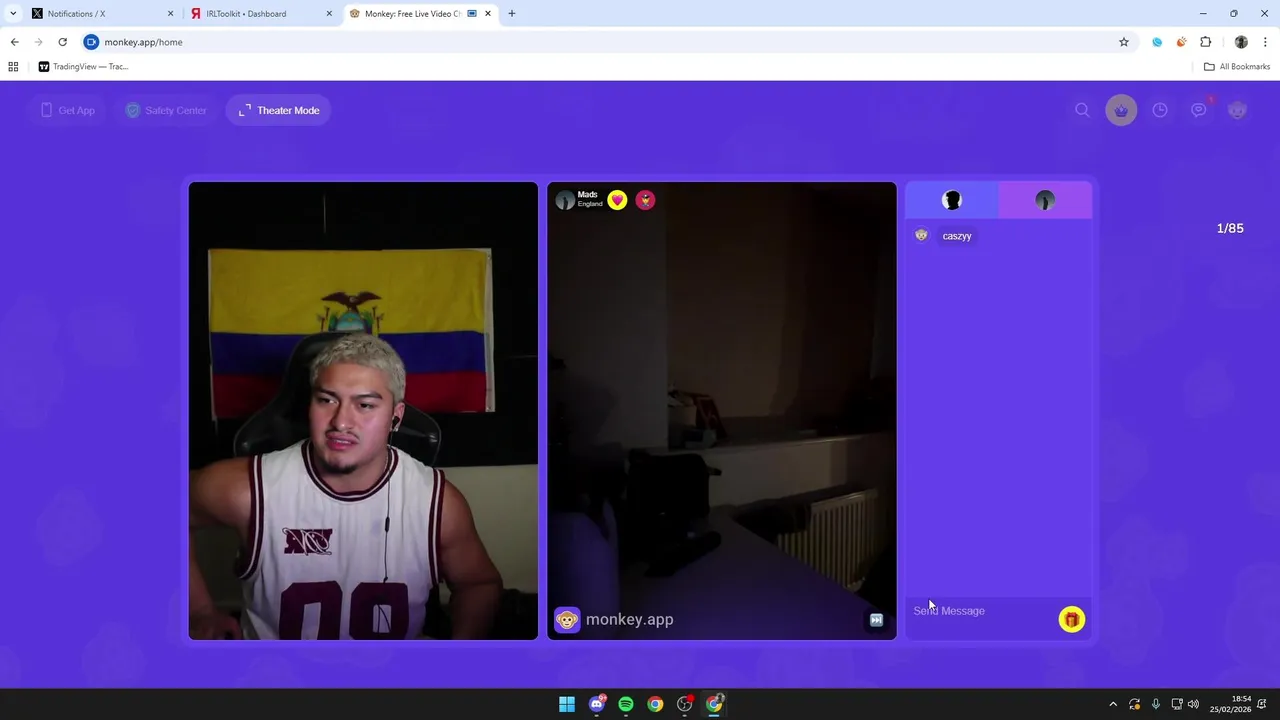Click the orange extension icon in toolbar
Screen dimensions: 1280x720
click(x=1181, y=42)
